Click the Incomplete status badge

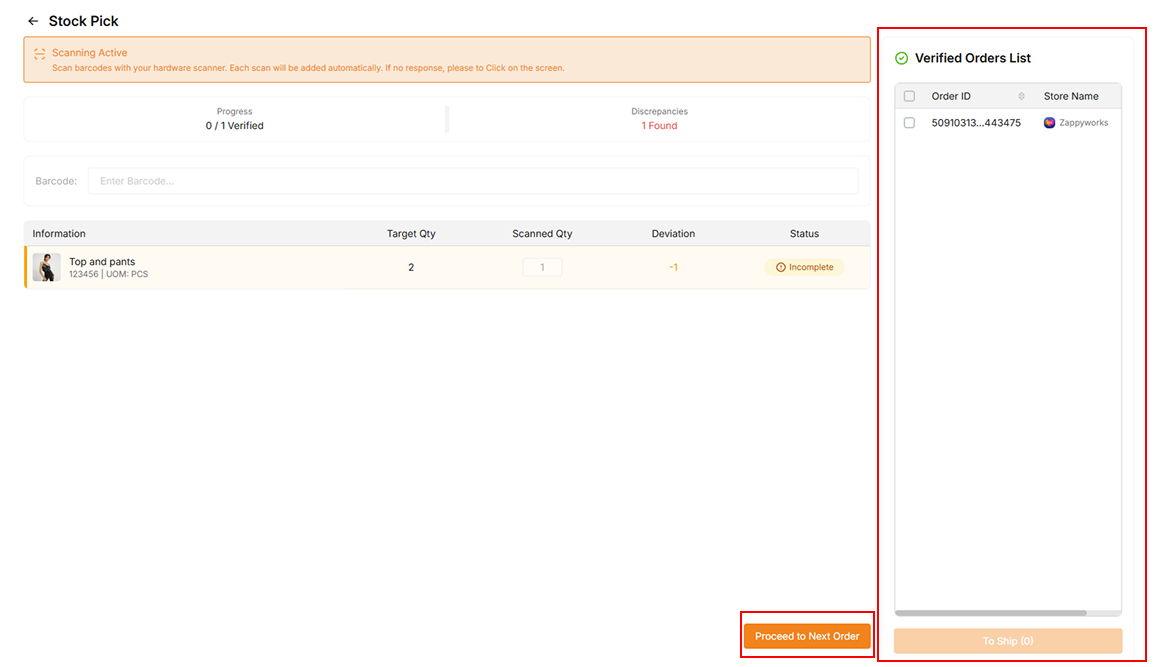(x=804, y=267)
